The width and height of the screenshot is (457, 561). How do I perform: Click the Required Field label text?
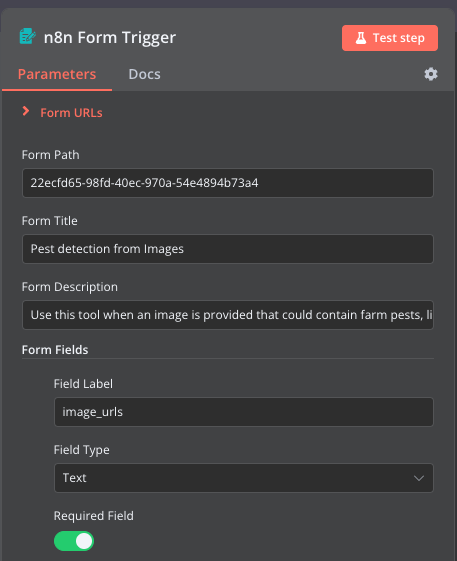point(94,516)
